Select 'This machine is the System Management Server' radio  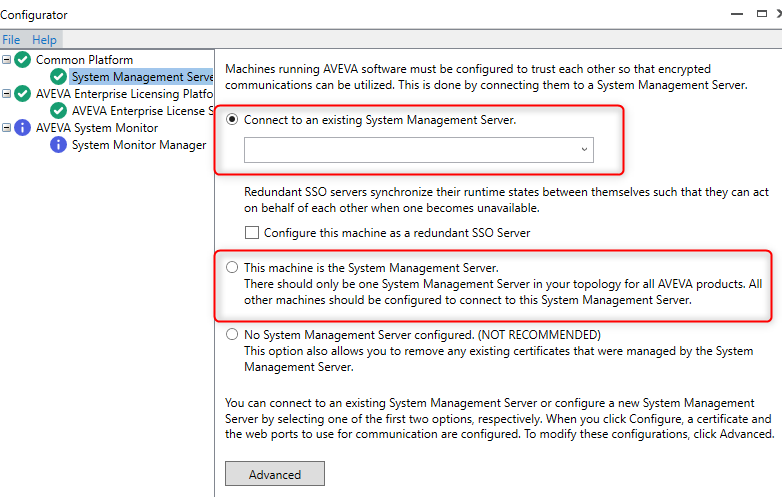232,267
